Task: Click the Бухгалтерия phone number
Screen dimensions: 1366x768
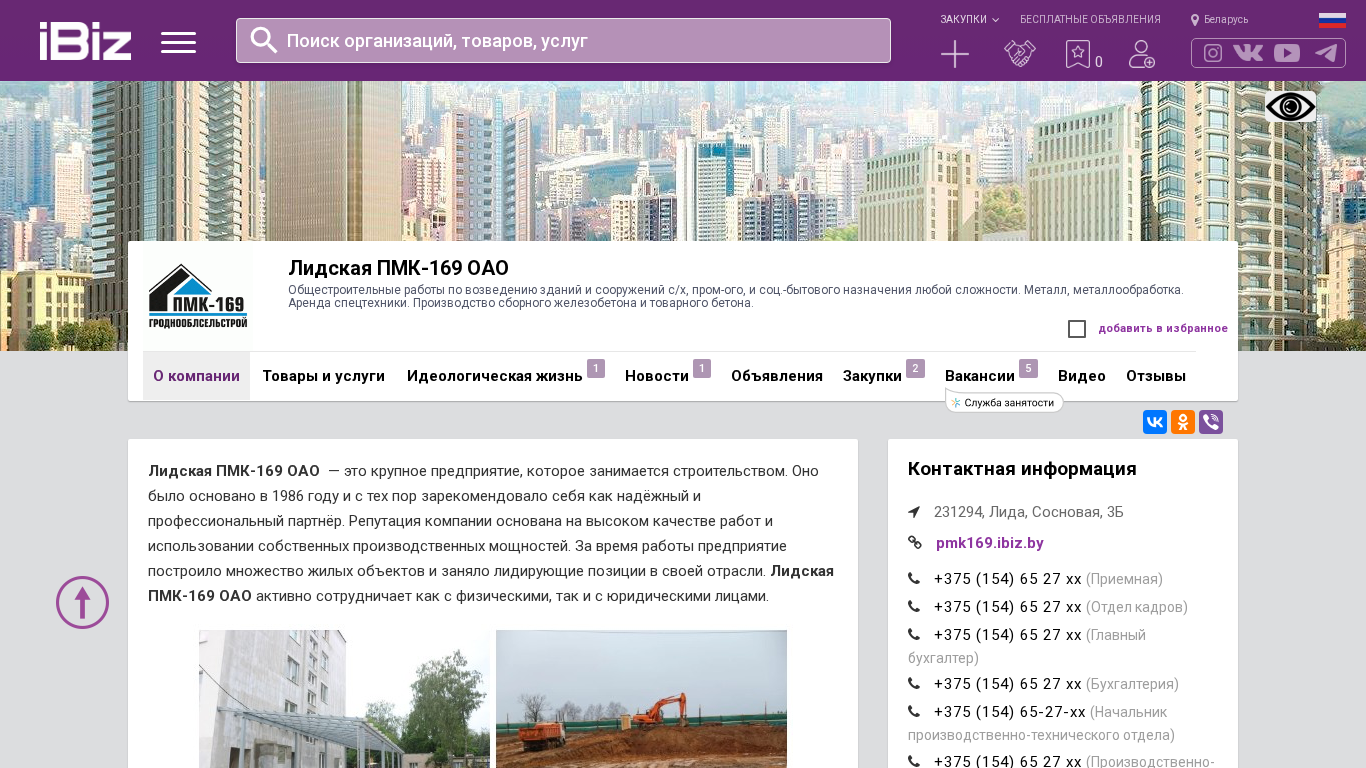Action: tap(1008, 684)
